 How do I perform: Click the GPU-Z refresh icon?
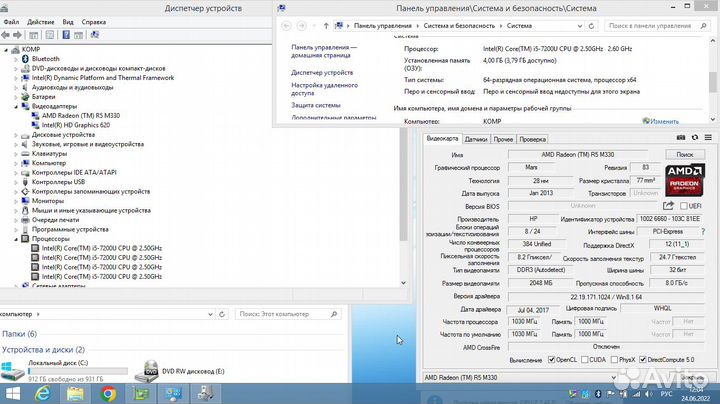click(695, 137)
